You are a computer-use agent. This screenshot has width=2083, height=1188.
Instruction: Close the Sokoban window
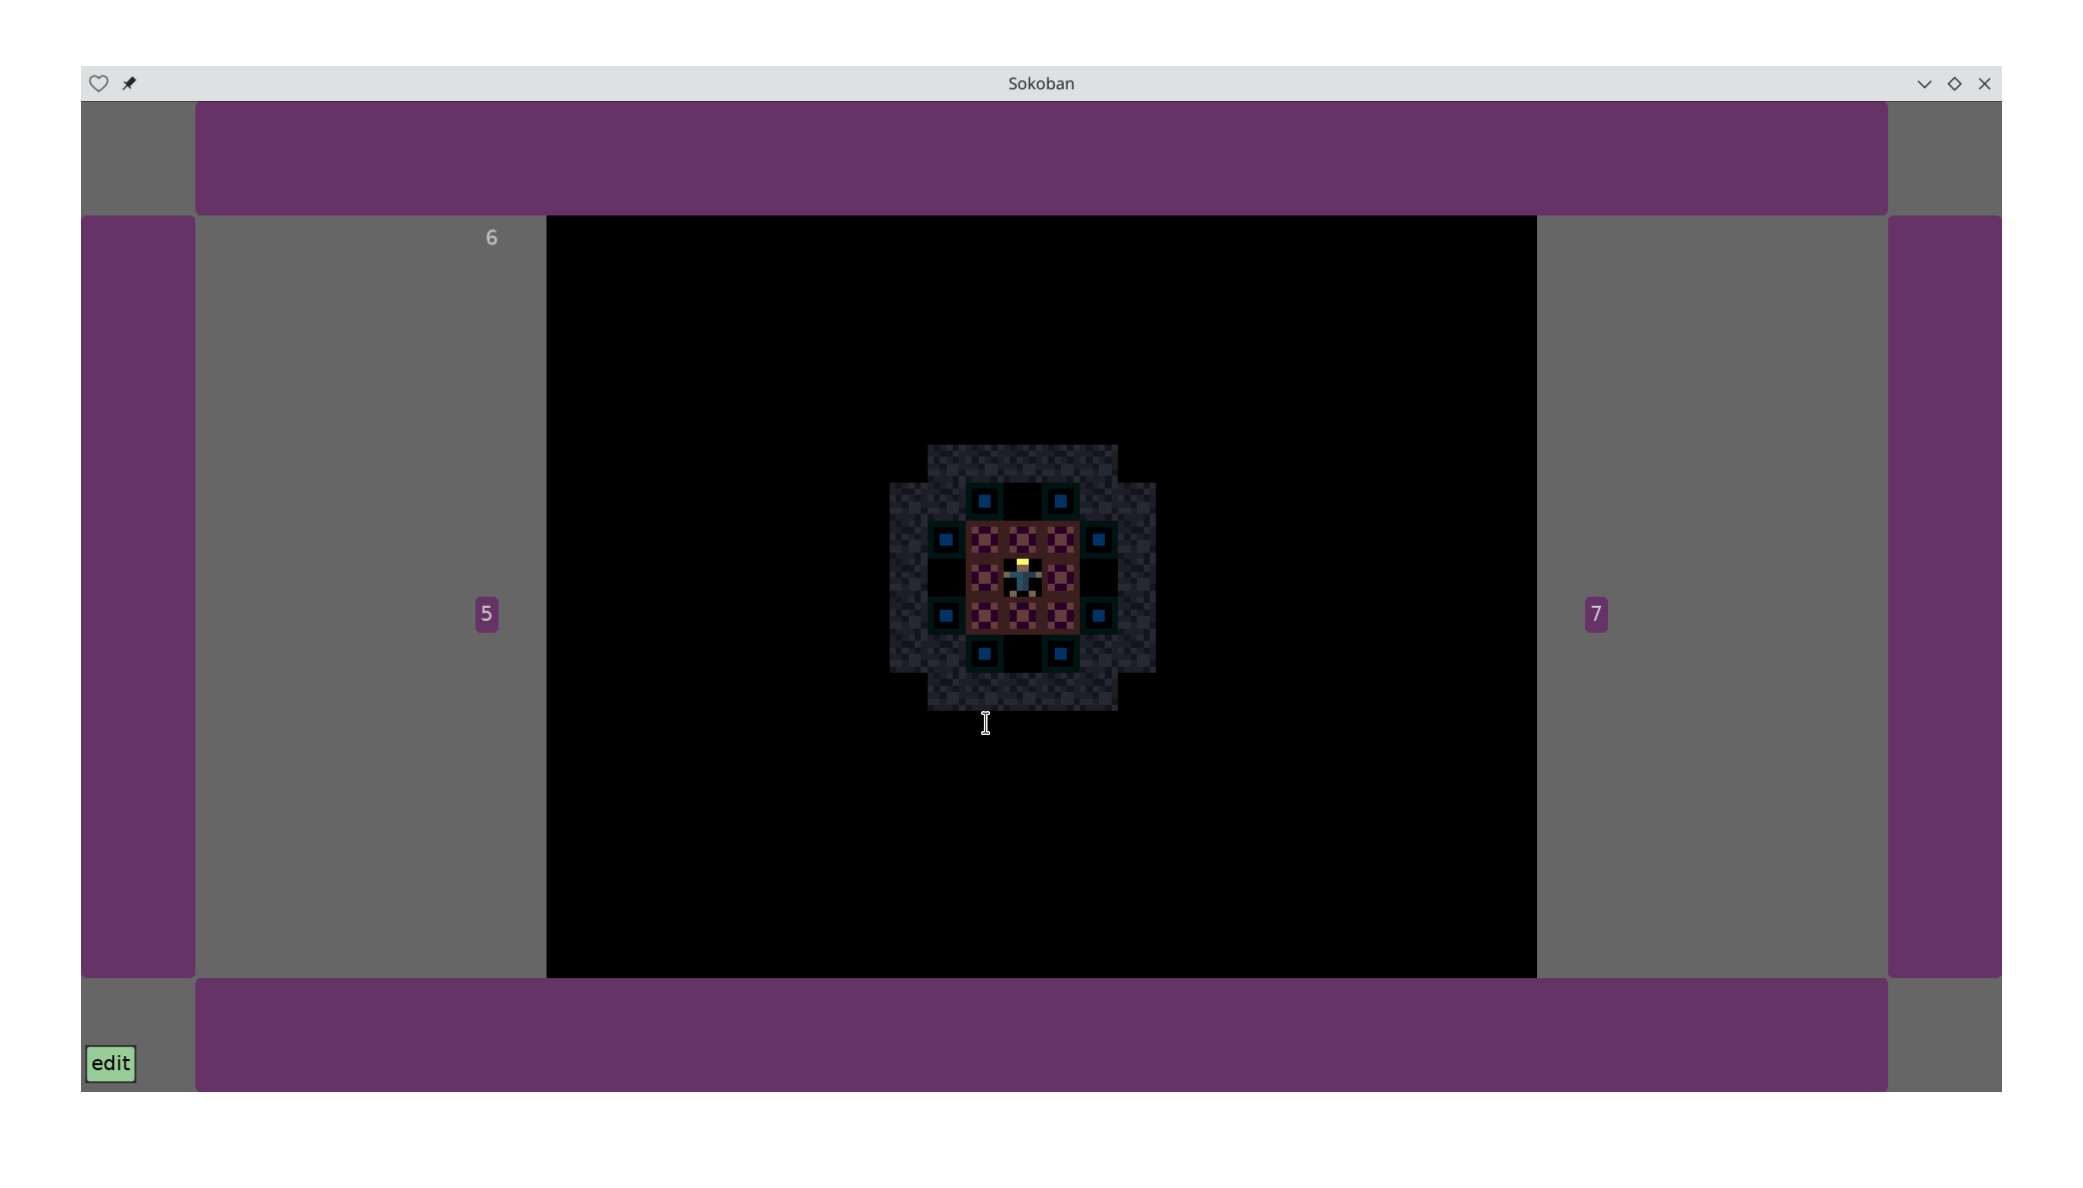(1984, 84)
